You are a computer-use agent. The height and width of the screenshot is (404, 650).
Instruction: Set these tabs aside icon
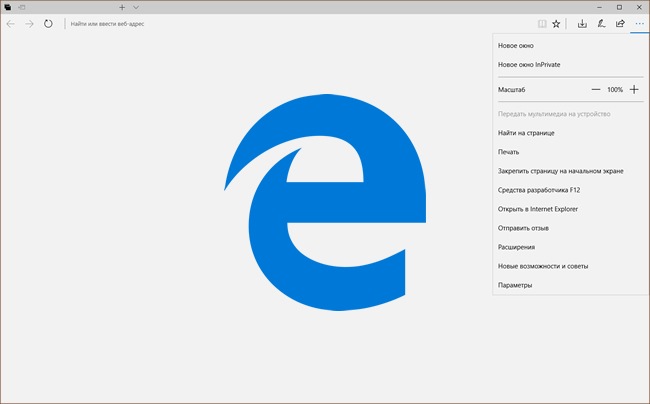tap(22, 7)
